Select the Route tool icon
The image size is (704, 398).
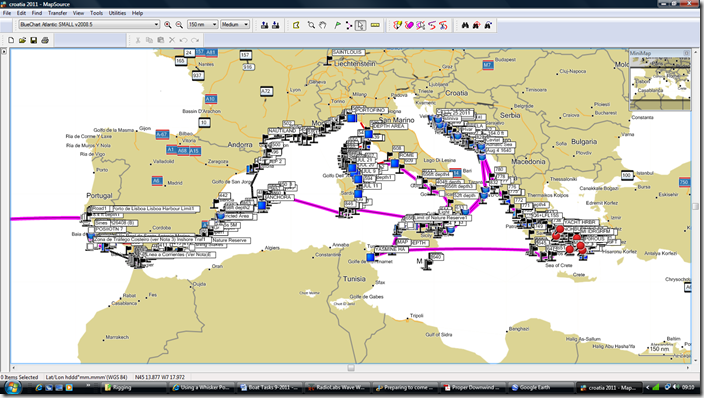(349, 25)
